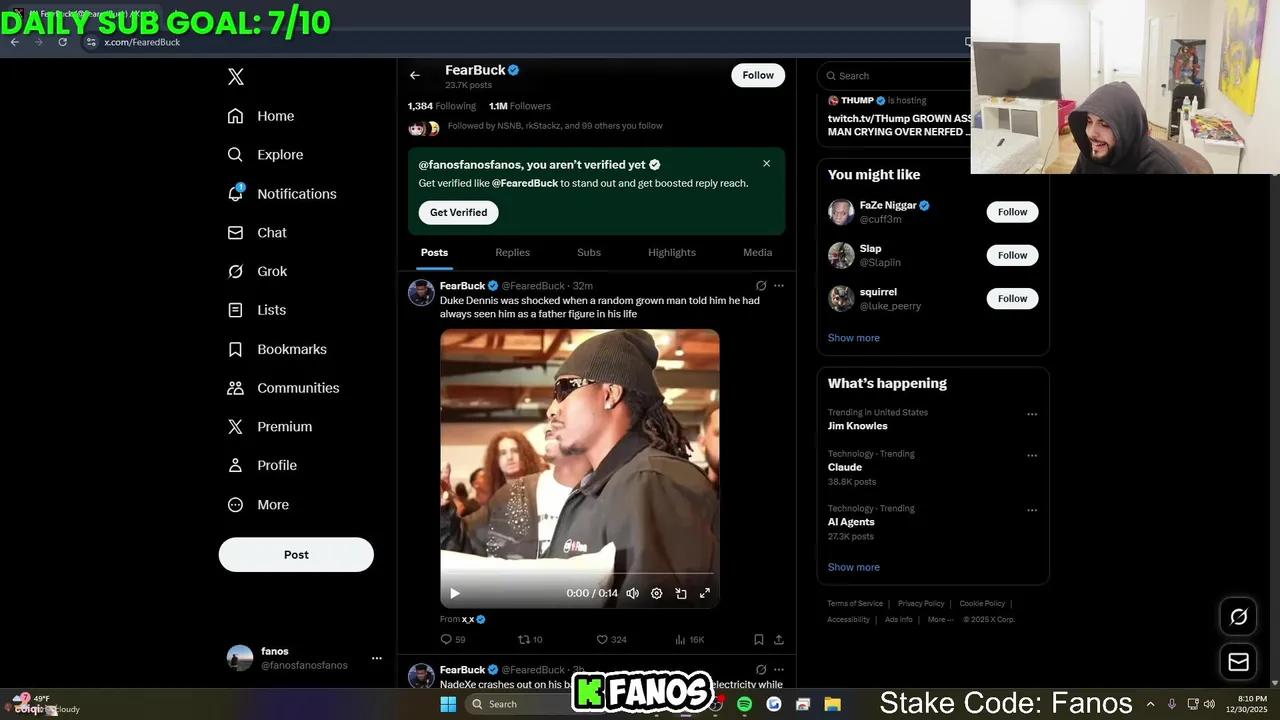Expand footer More menu
The width and height of the screenshot is (1280, 720).
[x=939, y=620]
